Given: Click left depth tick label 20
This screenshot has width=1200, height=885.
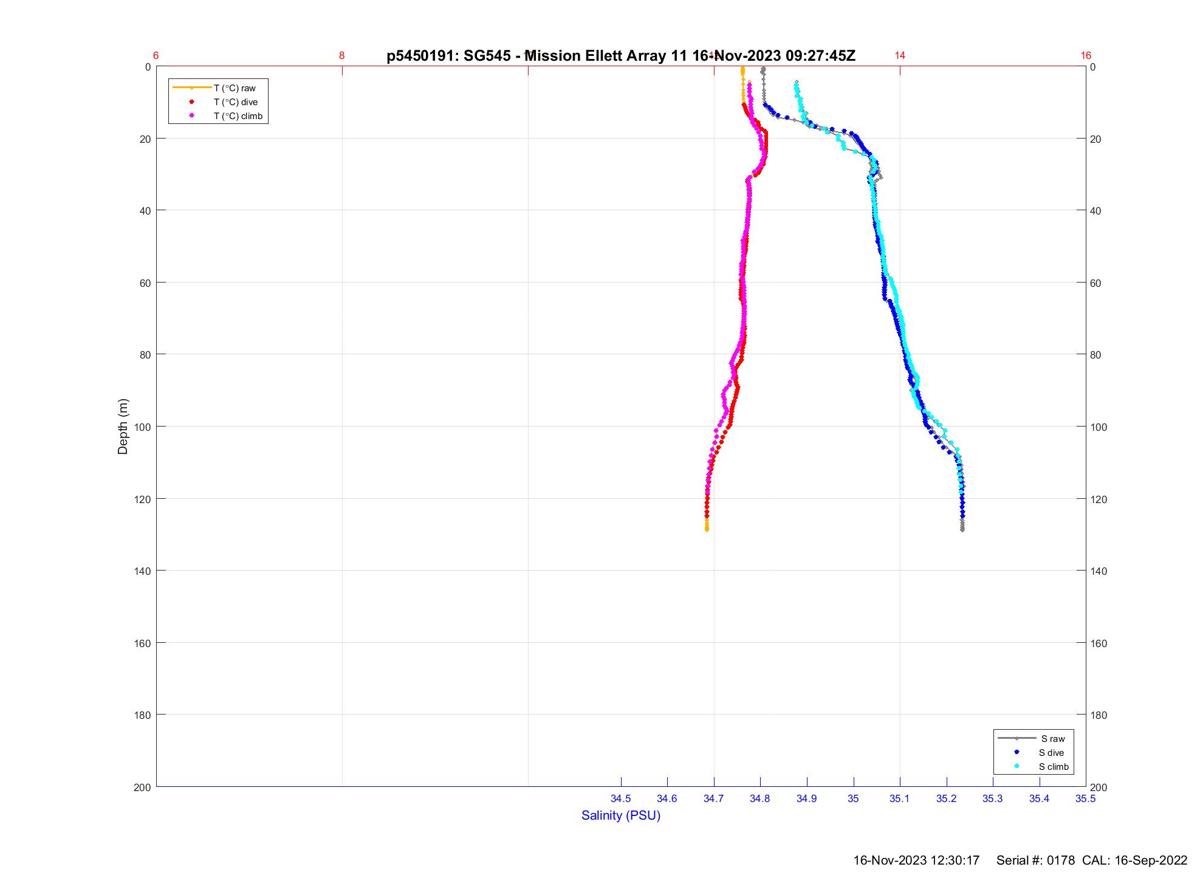Looking at the screenshot, I should tap(145, 139).
